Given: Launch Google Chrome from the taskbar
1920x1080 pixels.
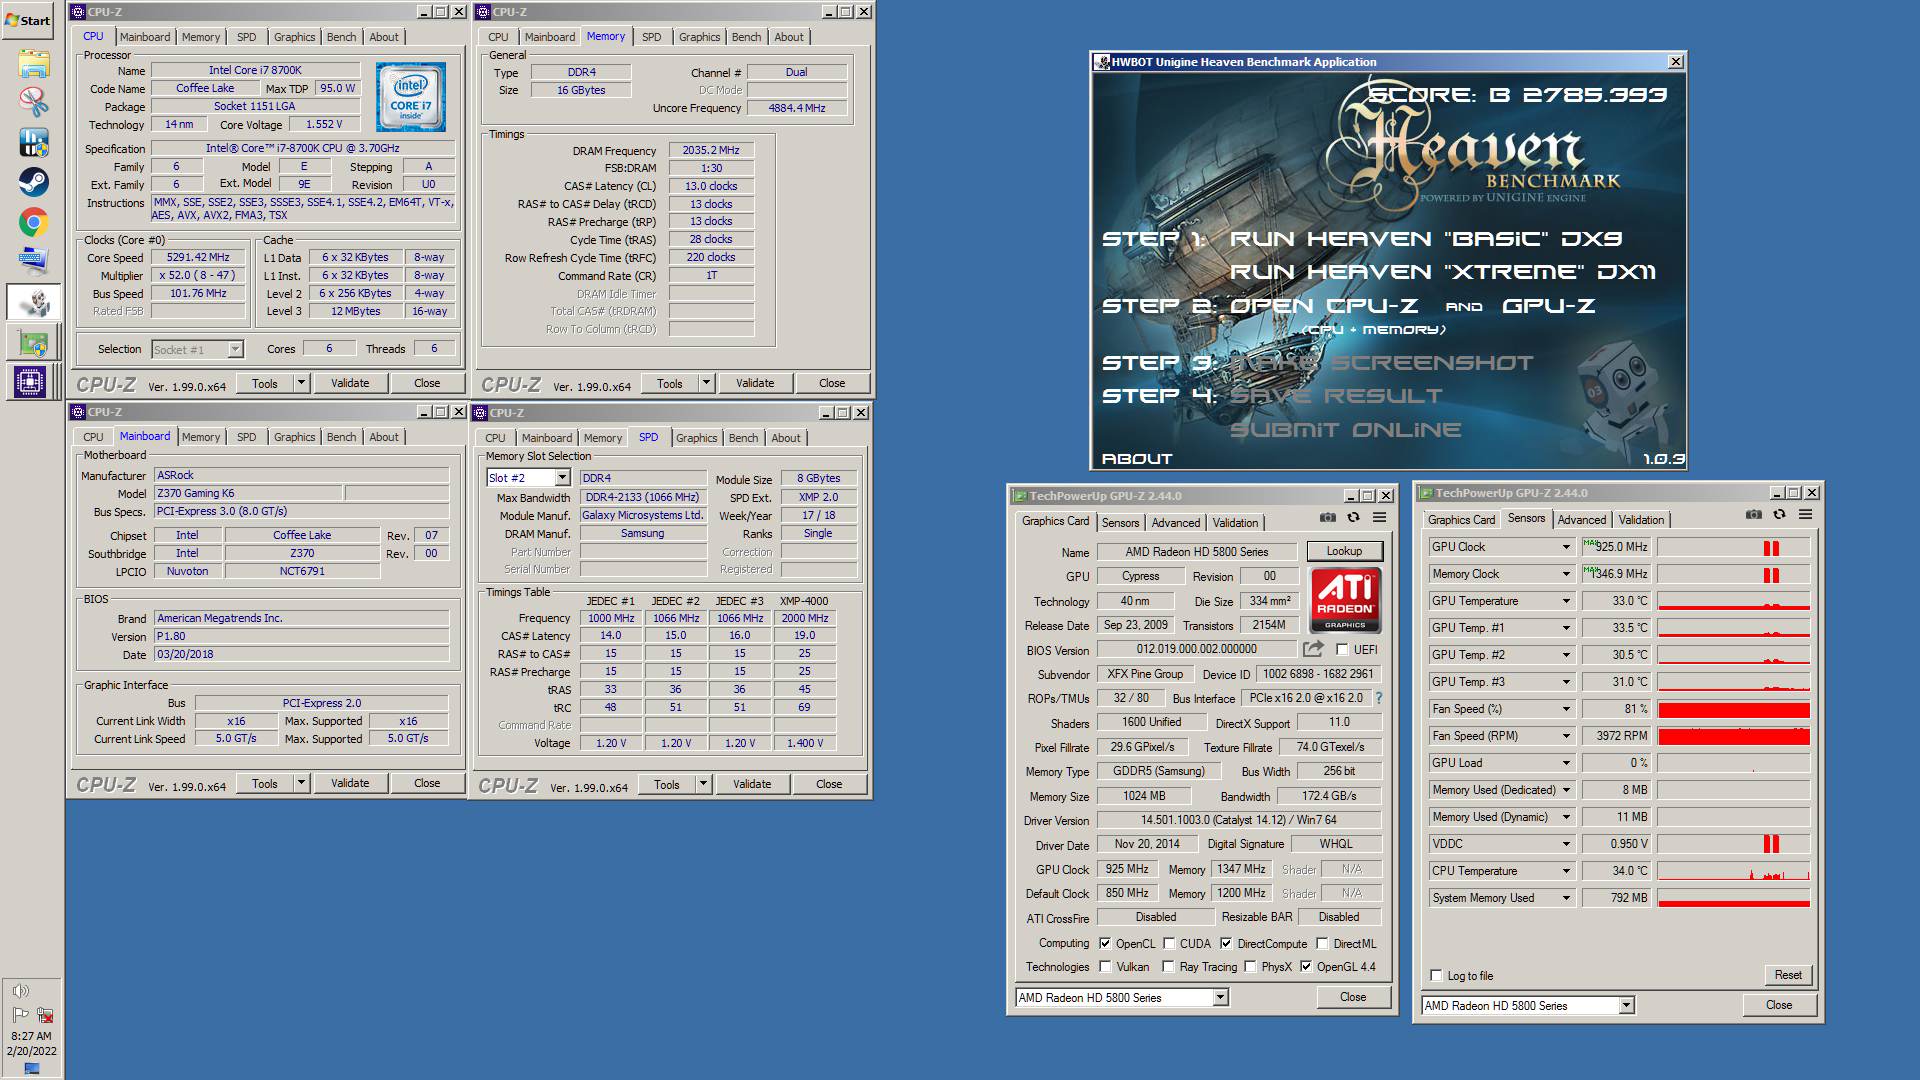Looking at the screenshot, I should pos(33,222).
